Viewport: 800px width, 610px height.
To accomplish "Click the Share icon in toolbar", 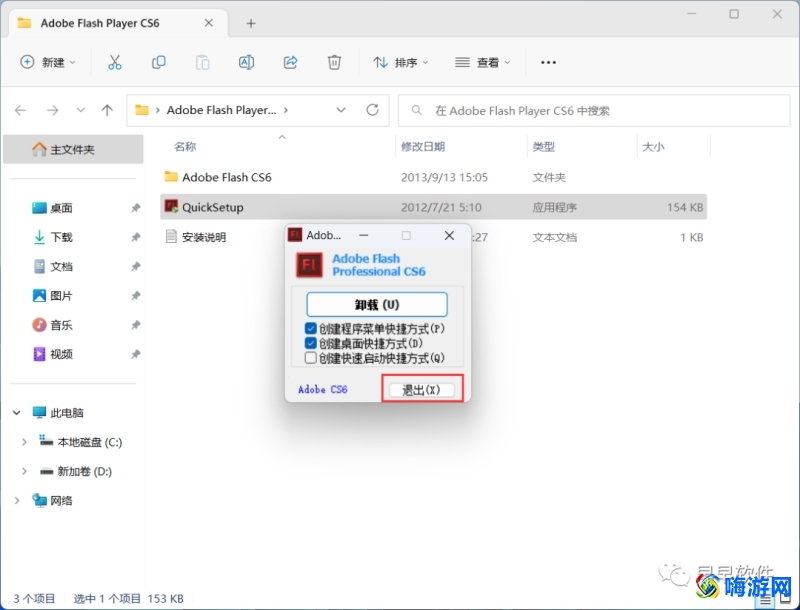I will click(x=290, y=62).
